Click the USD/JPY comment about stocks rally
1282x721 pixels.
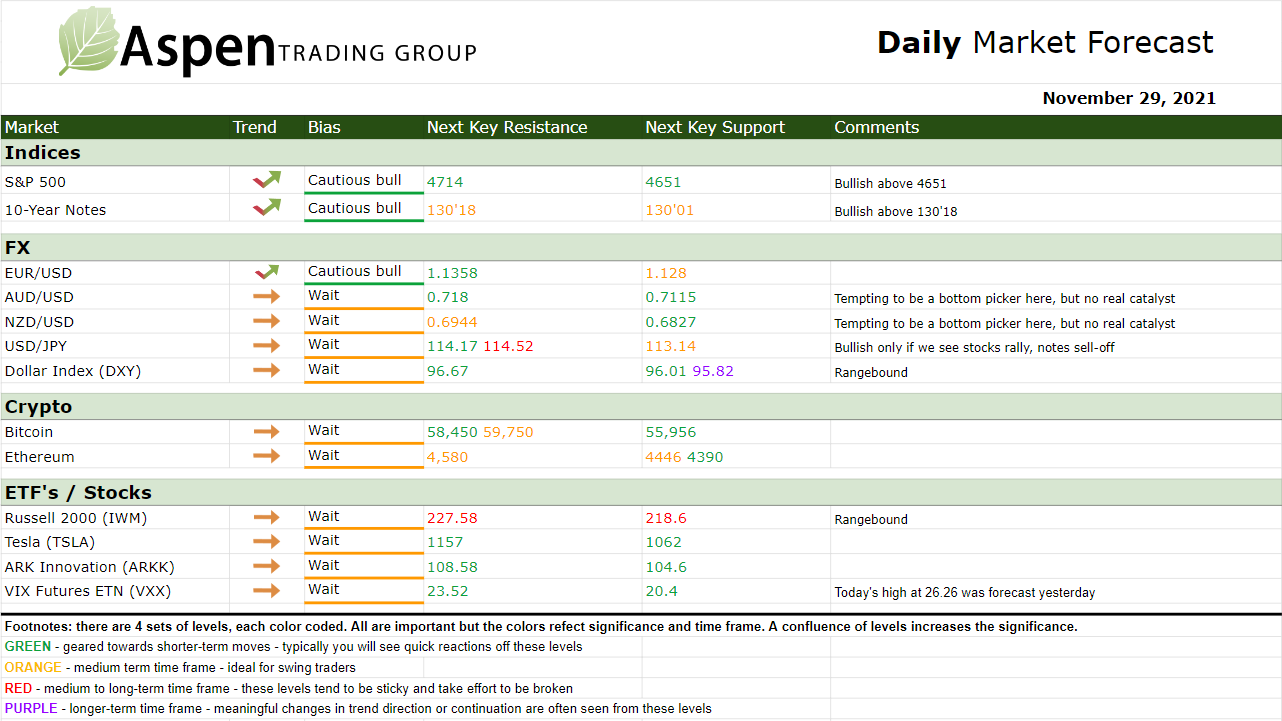coord(975,347)
